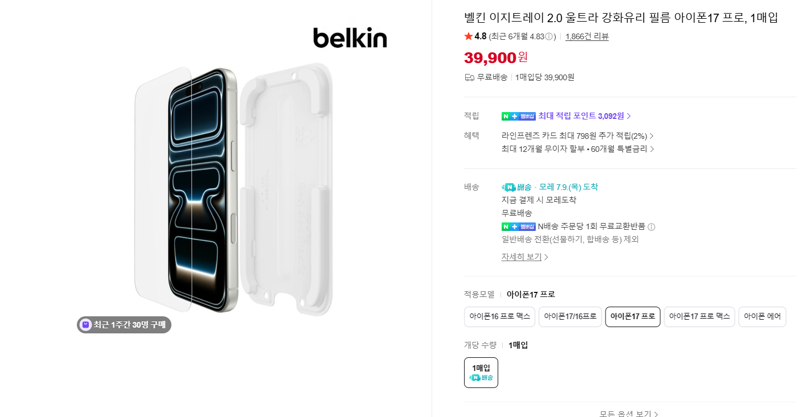Click the N+ membership badge by 최대 적립 포인트
The width and height of the screenshot is (800, 417).
518,116
